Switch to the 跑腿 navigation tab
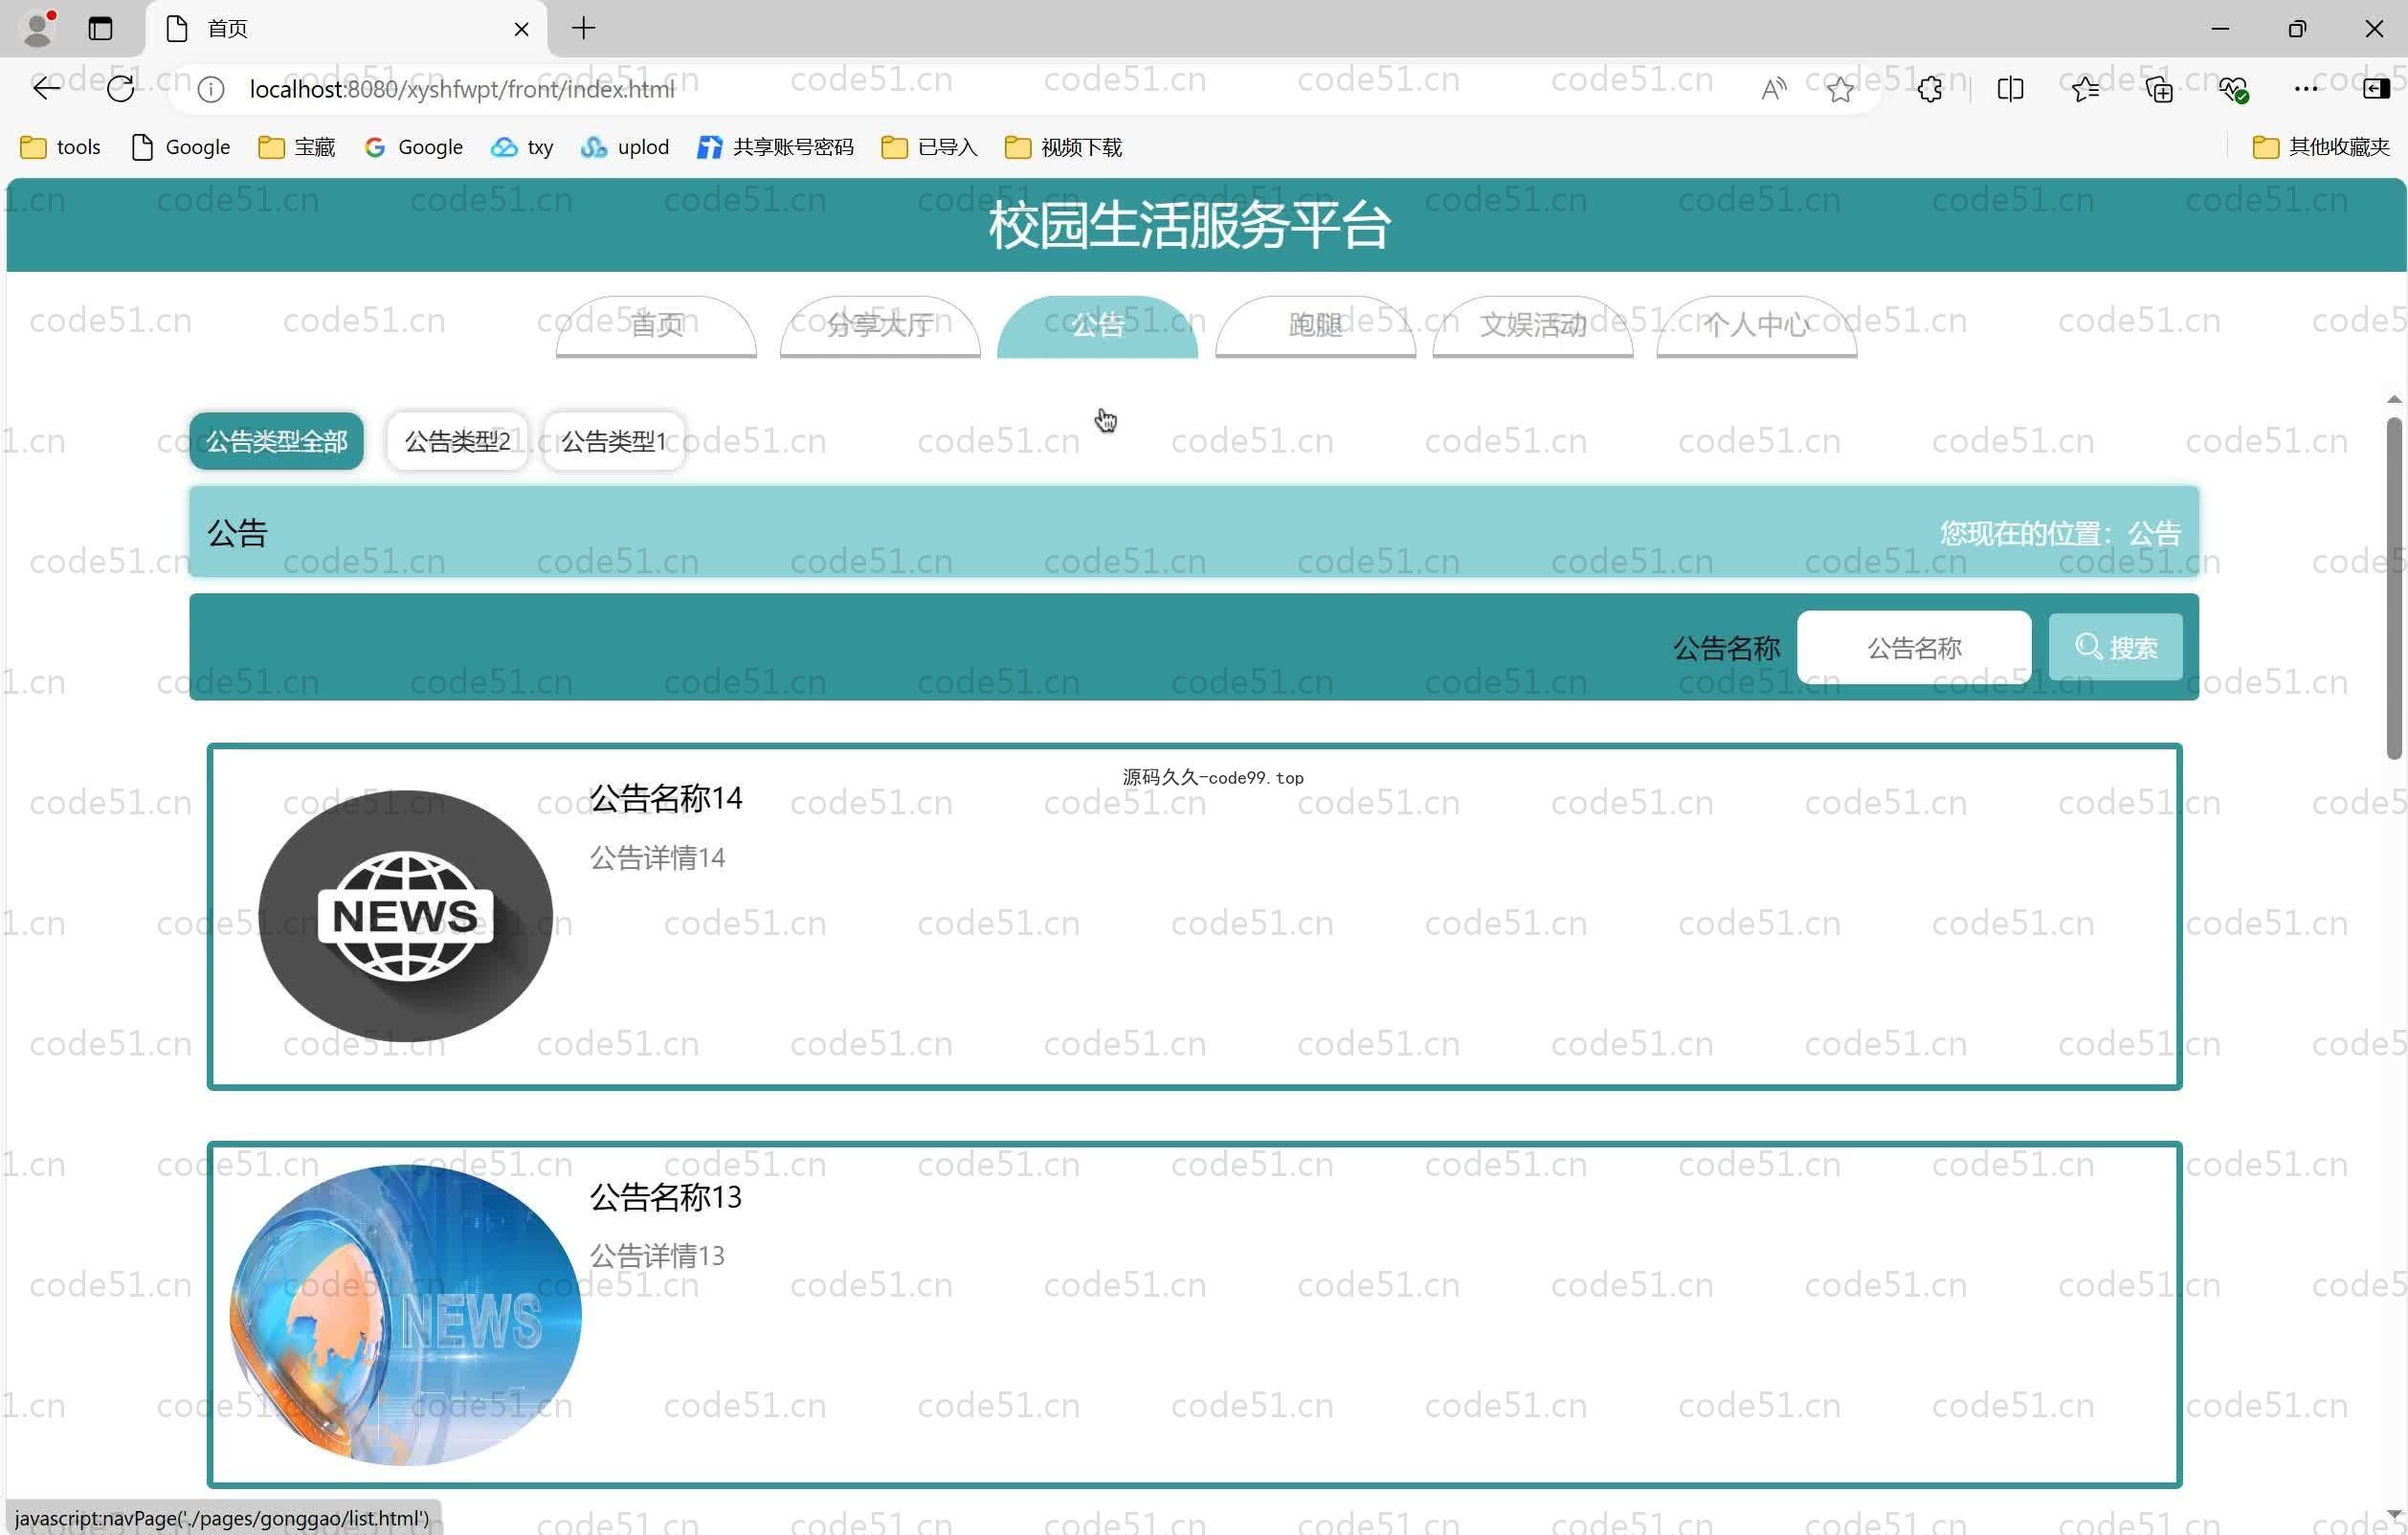The image size is (2408, 1535). [1316, 325]
